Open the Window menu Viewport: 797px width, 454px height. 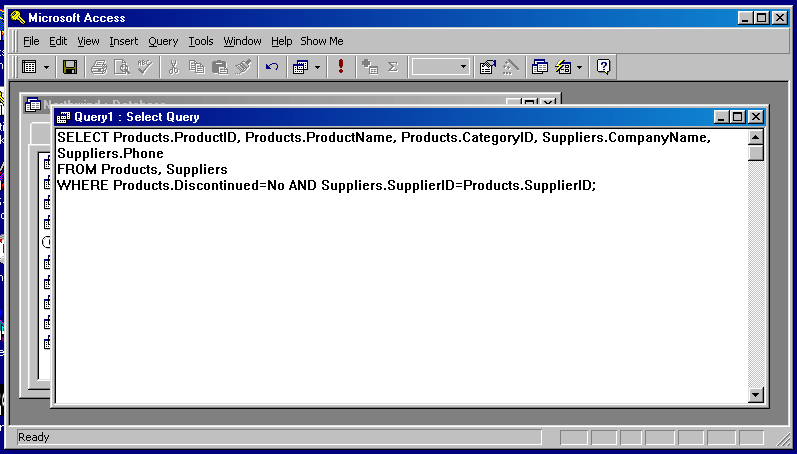point(242,41)
